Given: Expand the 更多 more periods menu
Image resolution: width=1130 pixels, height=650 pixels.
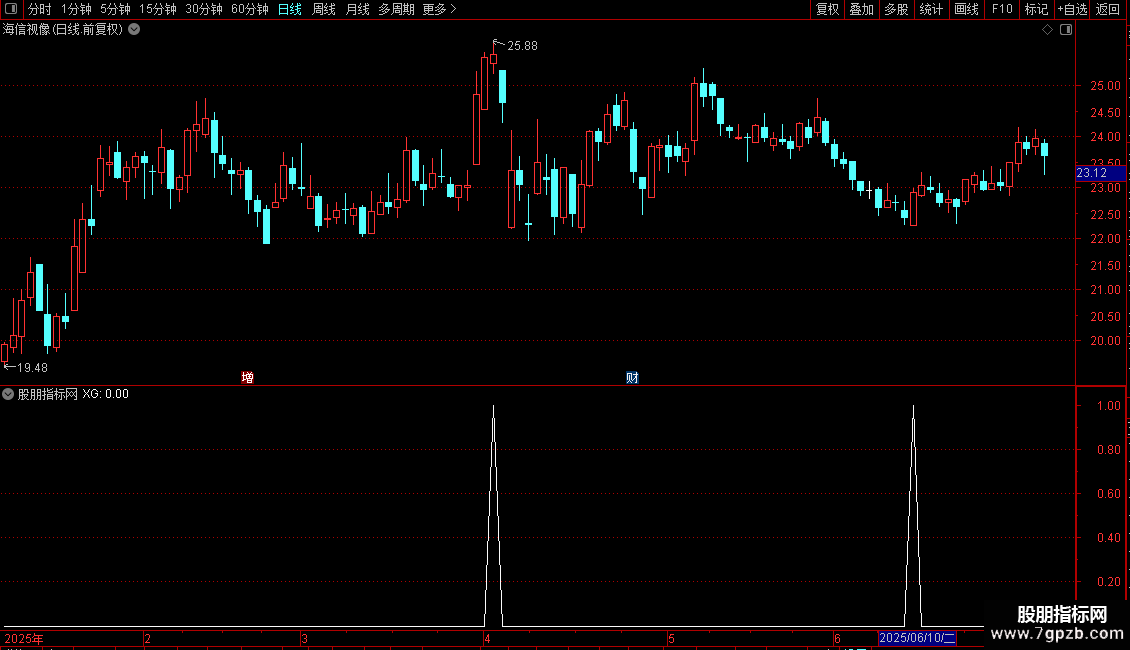Looking at the screenshot, I should coord(439,9).
